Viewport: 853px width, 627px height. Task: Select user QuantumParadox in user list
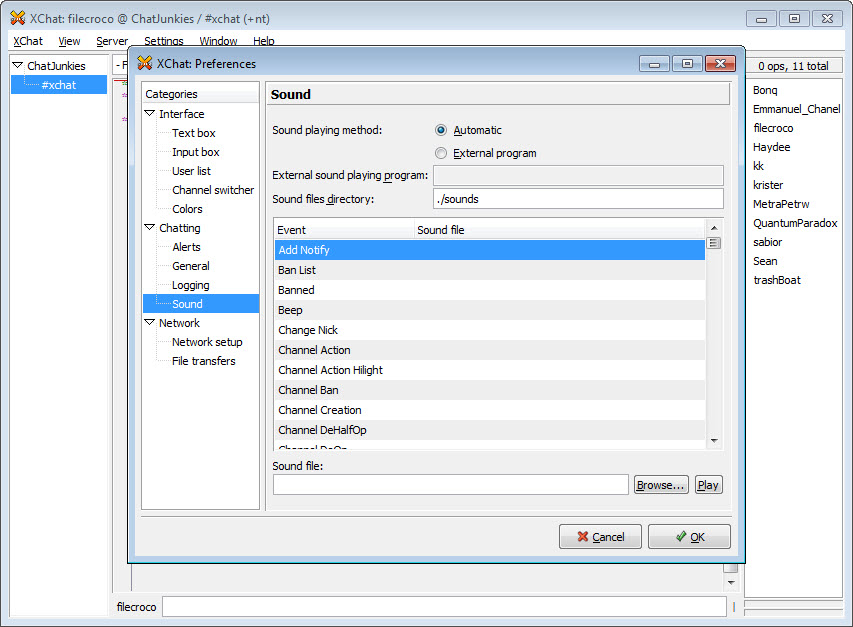click(795, 223)
